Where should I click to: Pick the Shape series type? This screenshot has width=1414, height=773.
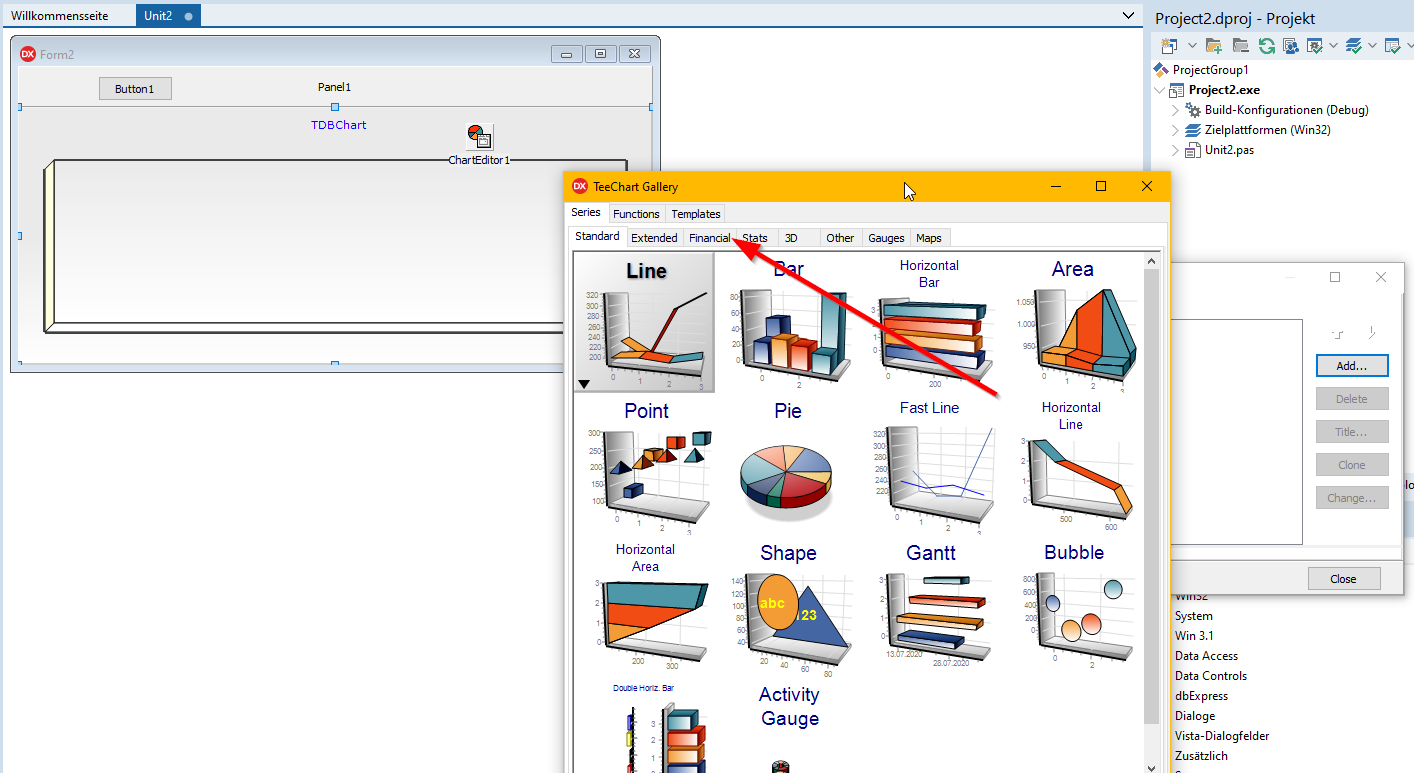click(x=788, y=606)
